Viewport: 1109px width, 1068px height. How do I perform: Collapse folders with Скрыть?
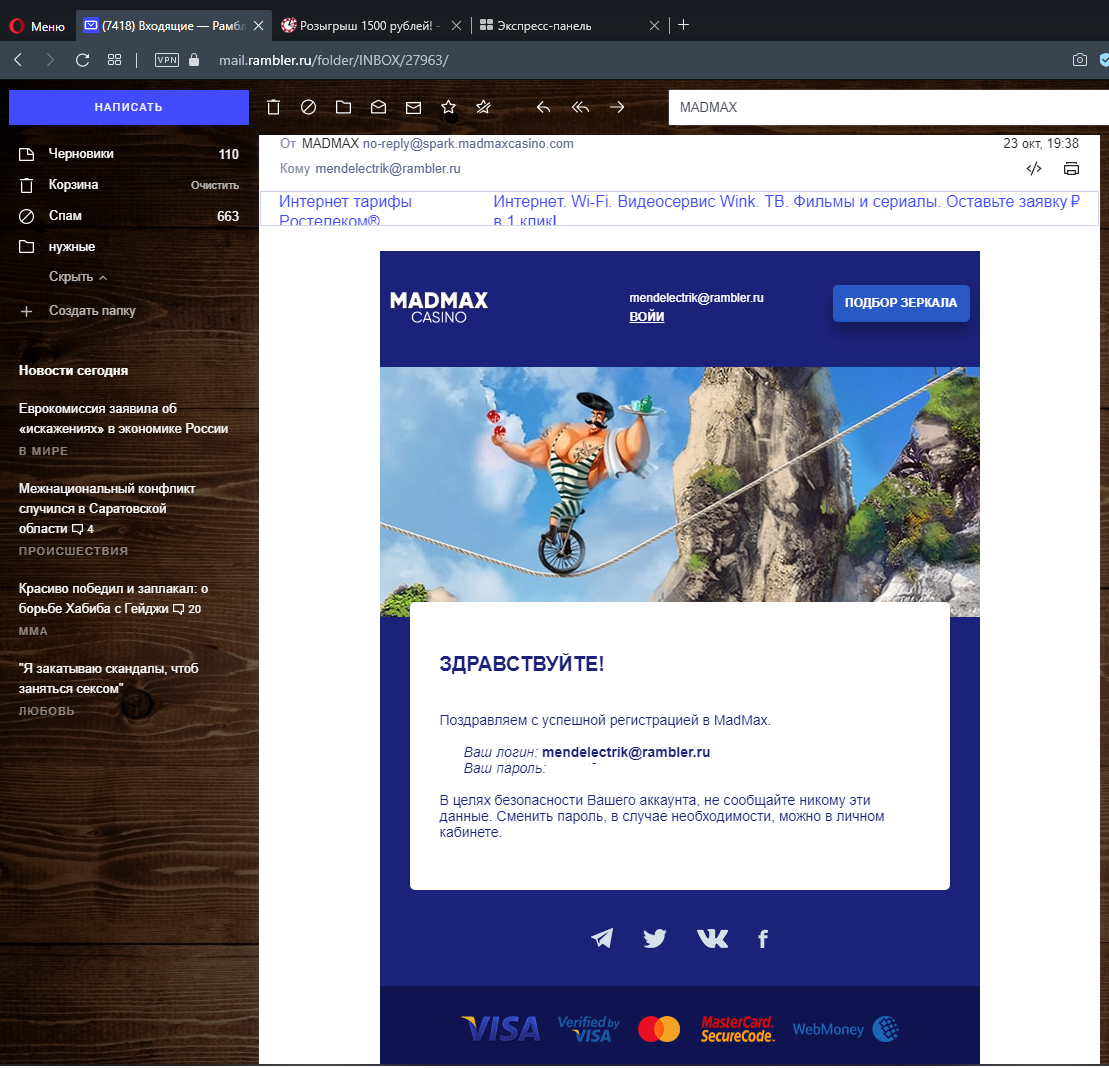tap(77, 277)
